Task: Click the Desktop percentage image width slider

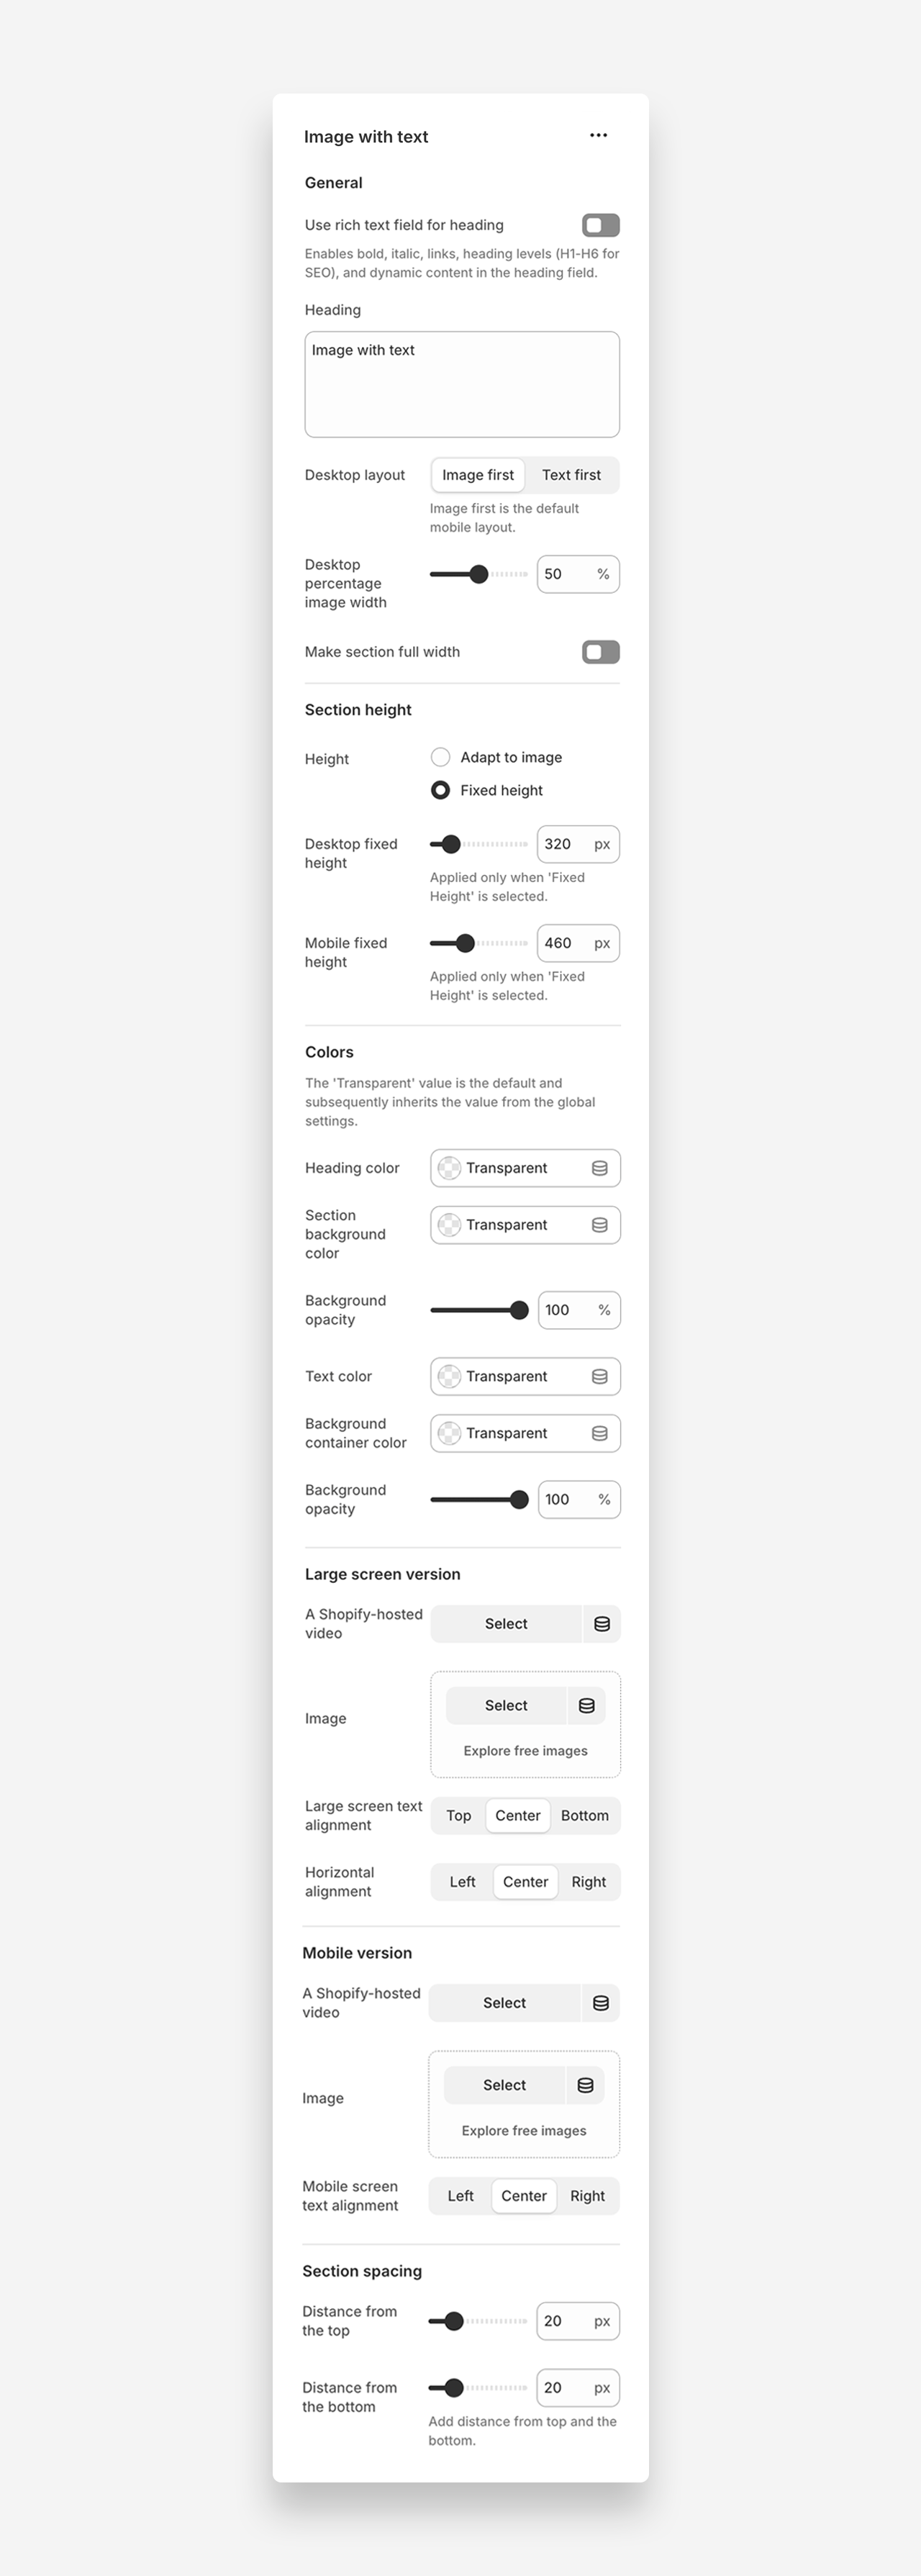Action: pos(478,574)
